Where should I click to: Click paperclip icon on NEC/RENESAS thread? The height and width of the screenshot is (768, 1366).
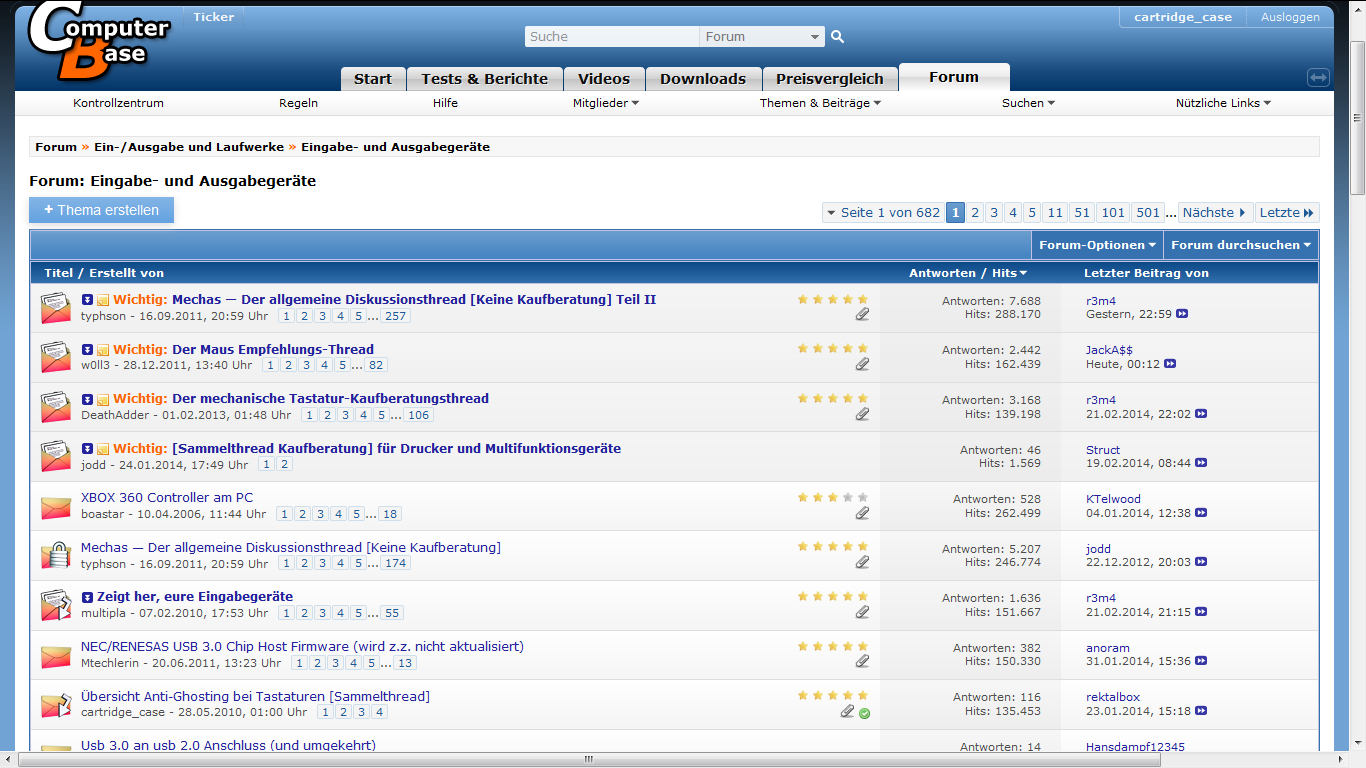862,661
